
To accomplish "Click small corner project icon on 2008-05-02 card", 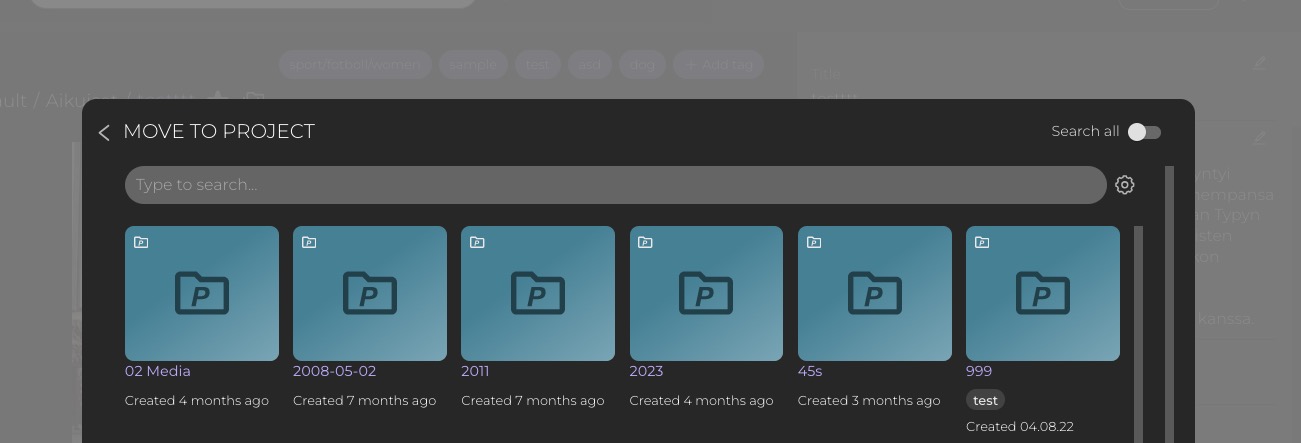I will pos(309,242).
